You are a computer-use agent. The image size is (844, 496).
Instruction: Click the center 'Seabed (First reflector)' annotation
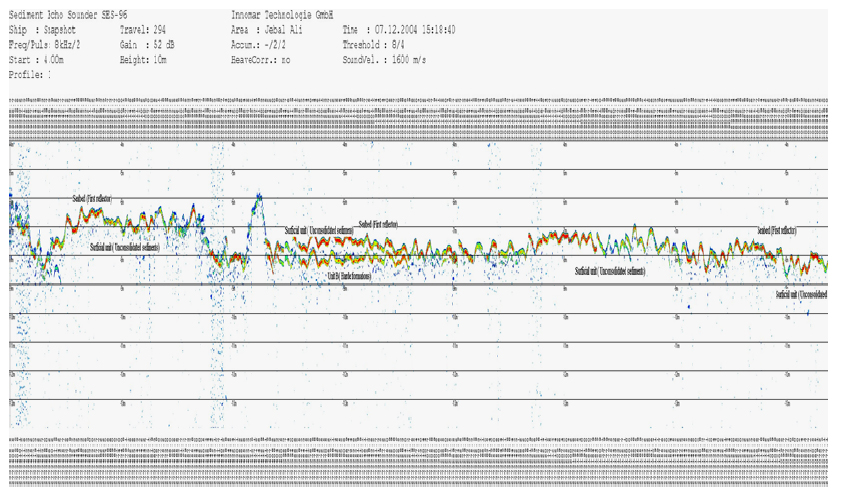point(378,225)
